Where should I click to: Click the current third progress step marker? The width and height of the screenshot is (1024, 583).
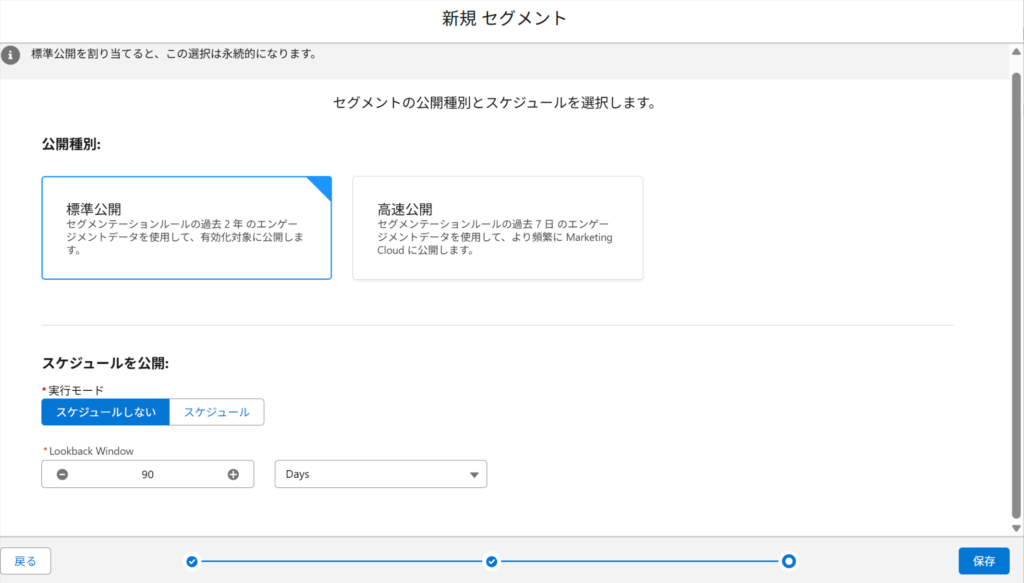coord(789,561)
